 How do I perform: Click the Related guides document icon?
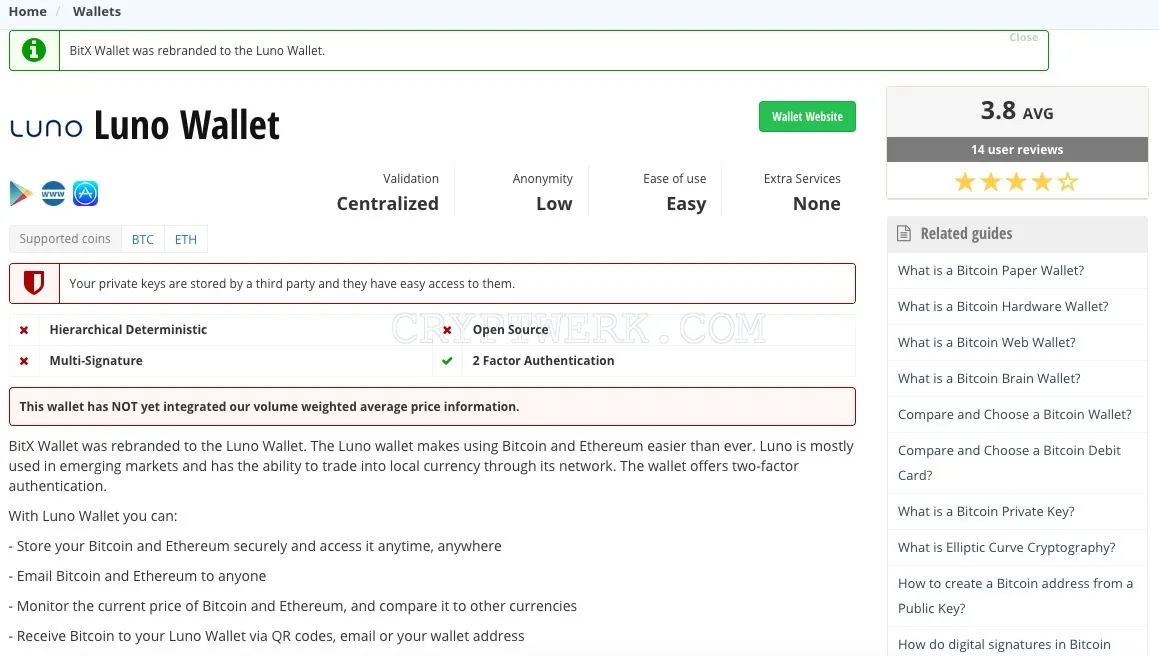click(x=904, y=234)
